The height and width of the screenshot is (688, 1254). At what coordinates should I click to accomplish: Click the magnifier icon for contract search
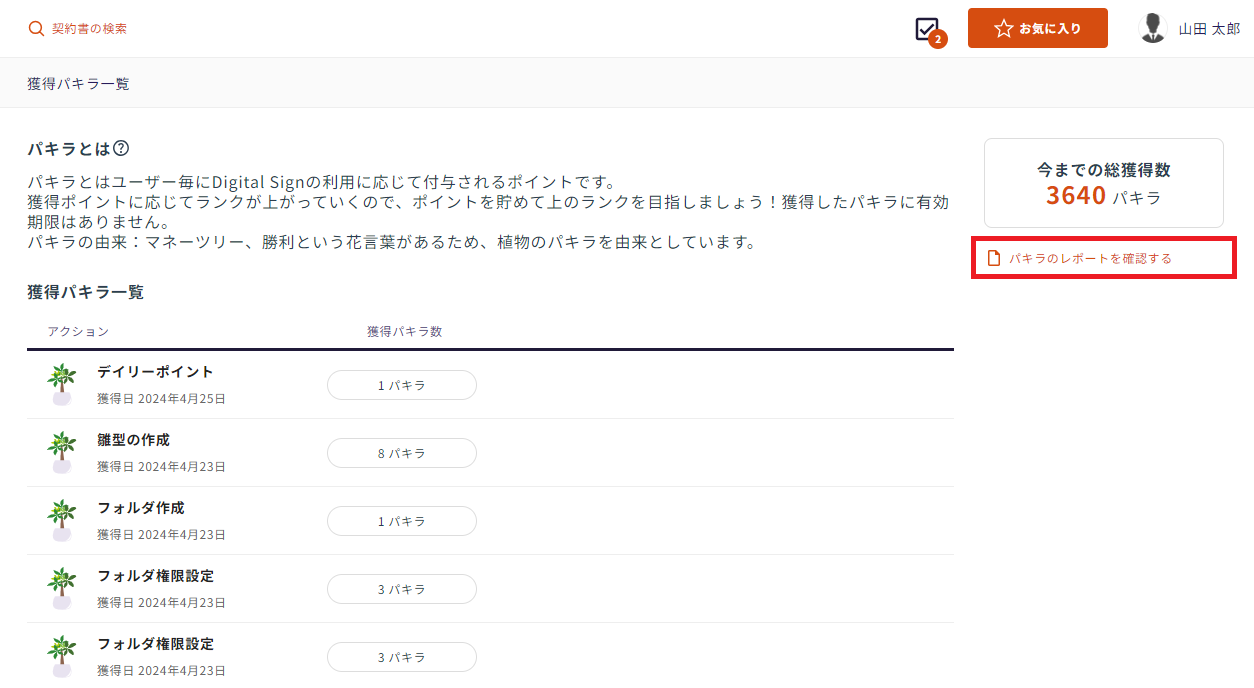pos(36,29)
